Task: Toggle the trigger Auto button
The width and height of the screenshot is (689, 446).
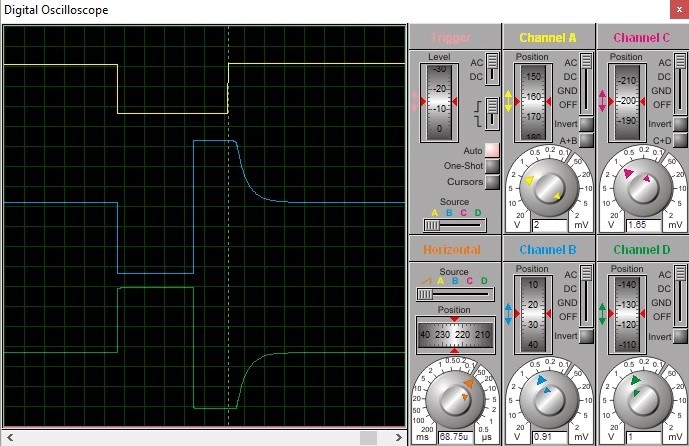Action: (492, 151)
